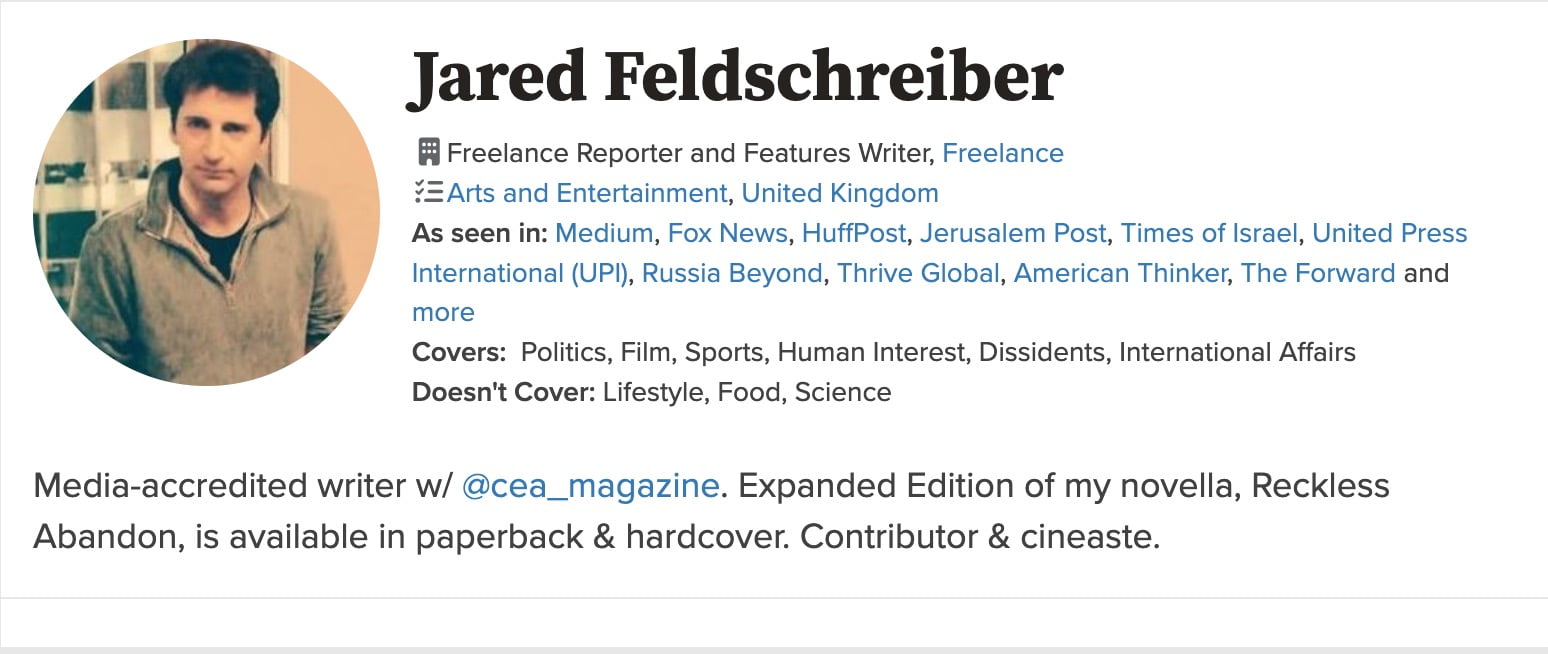The width and height of the screenshot is (1548, 654).
Task: Click the United Kingdom location link
Action: [840, 193]
